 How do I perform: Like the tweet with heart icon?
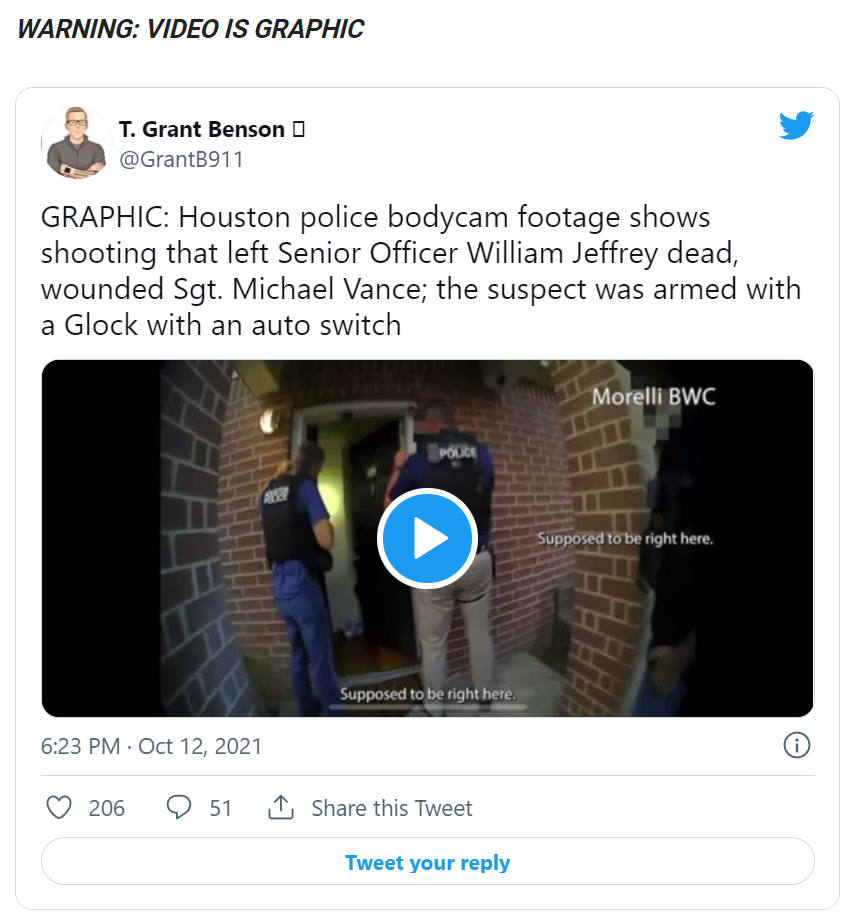point(59,808)
